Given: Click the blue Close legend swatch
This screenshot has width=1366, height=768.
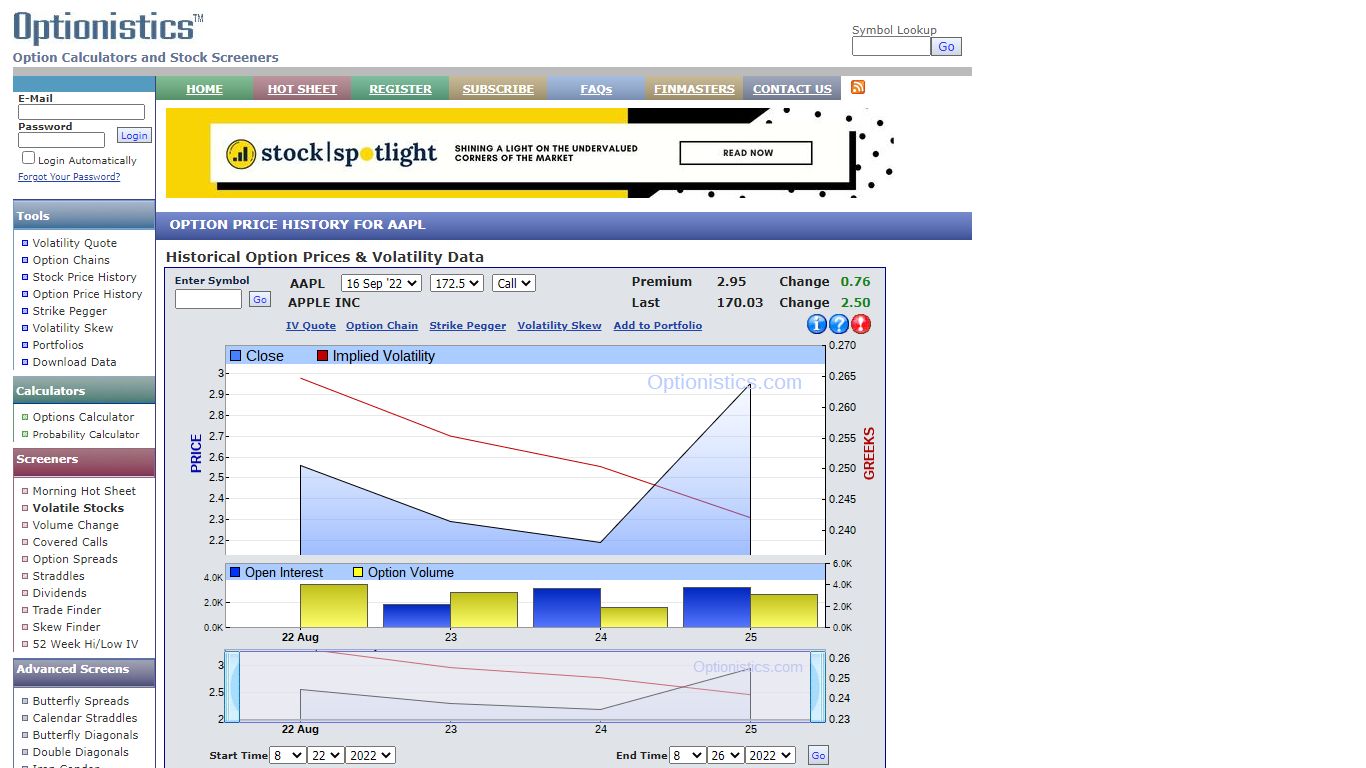Looking at the screenshot, I should click(x=236, y=356).
